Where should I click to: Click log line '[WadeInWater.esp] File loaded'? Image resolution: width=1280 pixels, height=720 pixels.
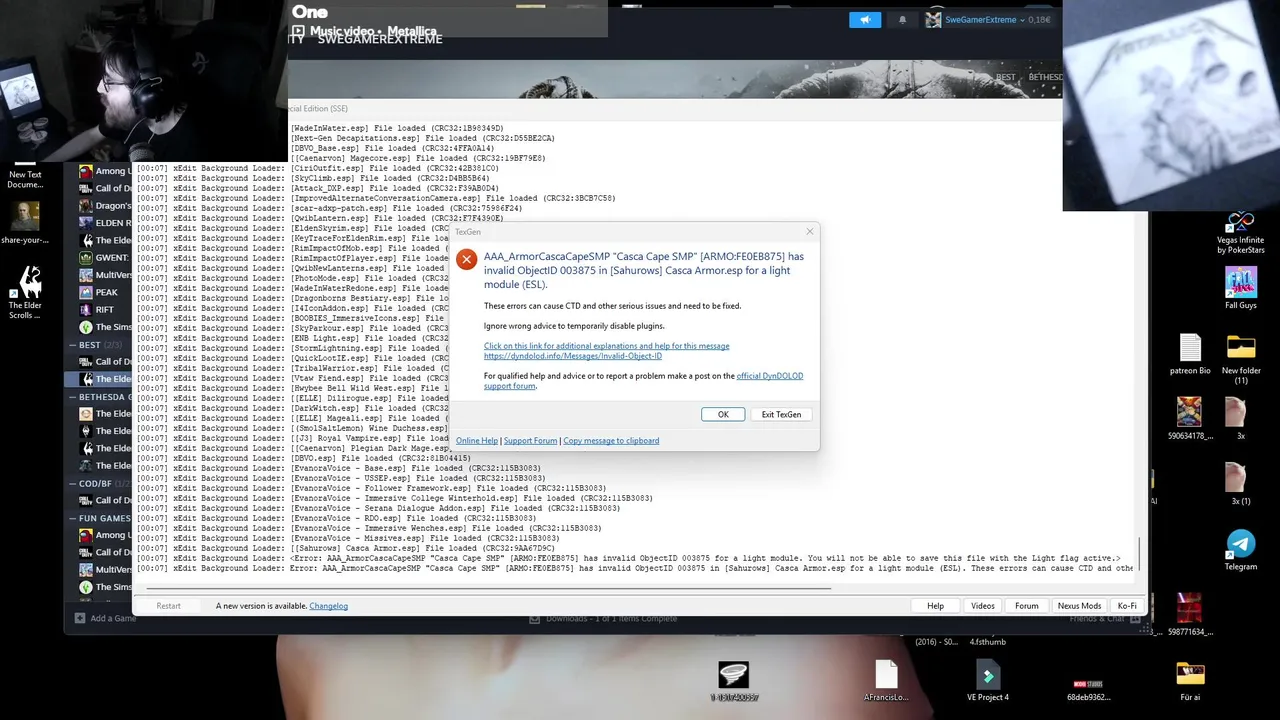397,128
